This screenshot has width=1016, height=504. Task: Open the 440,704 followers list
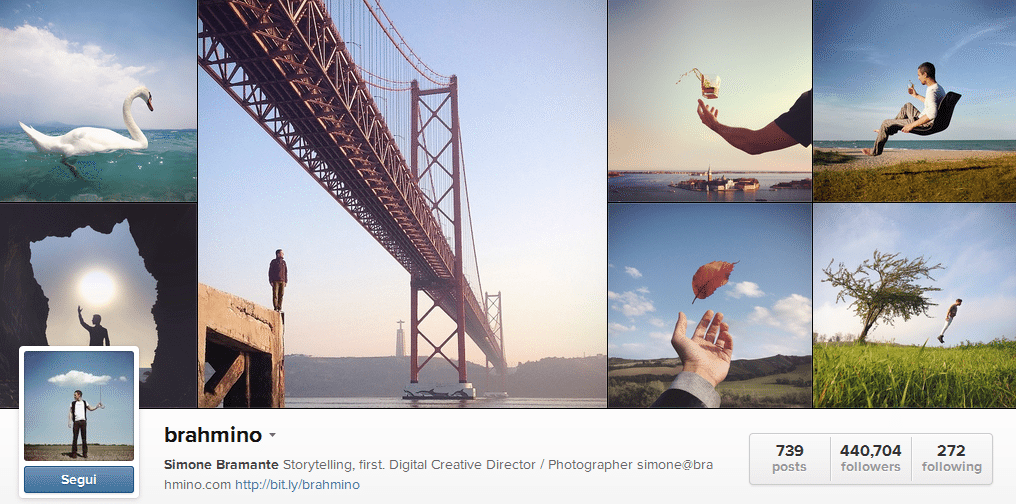(870, 458)
